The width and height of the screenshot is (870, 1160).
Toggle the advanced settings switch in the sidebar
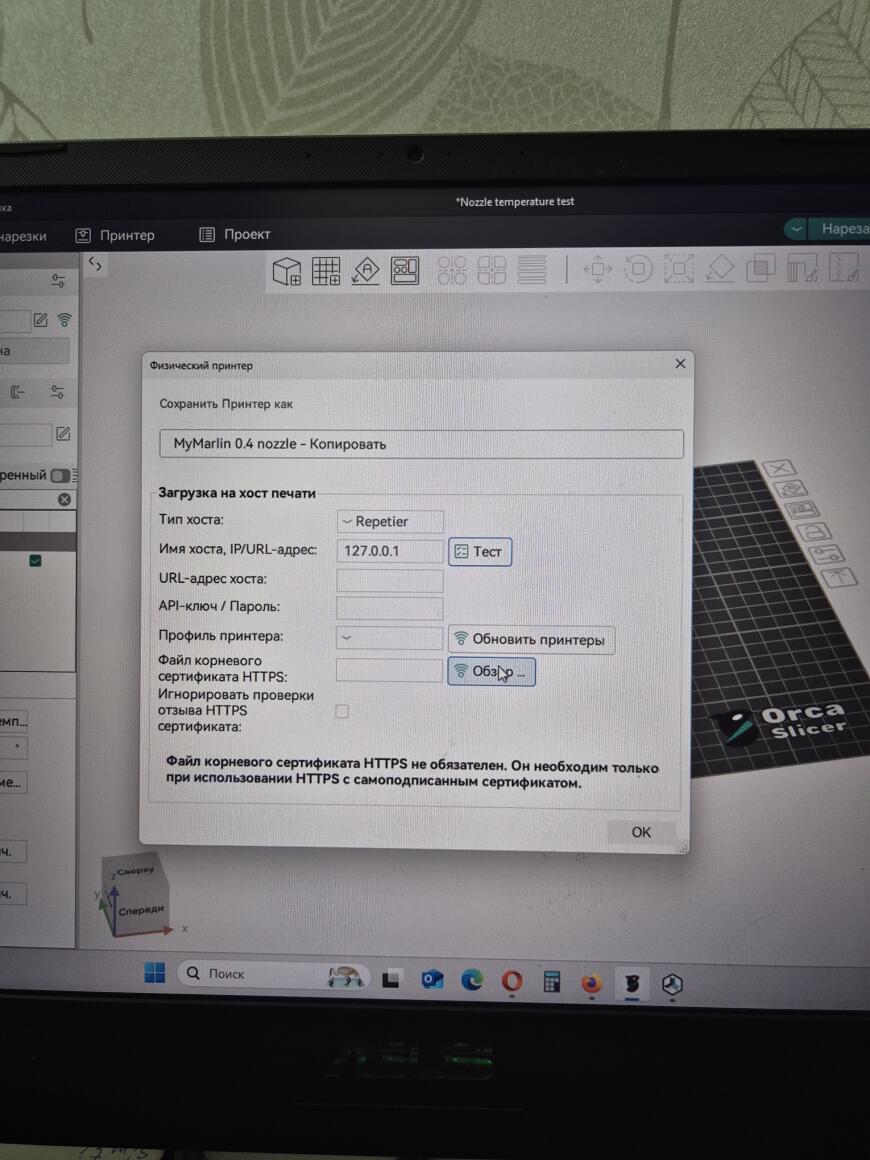click(58, 474)
